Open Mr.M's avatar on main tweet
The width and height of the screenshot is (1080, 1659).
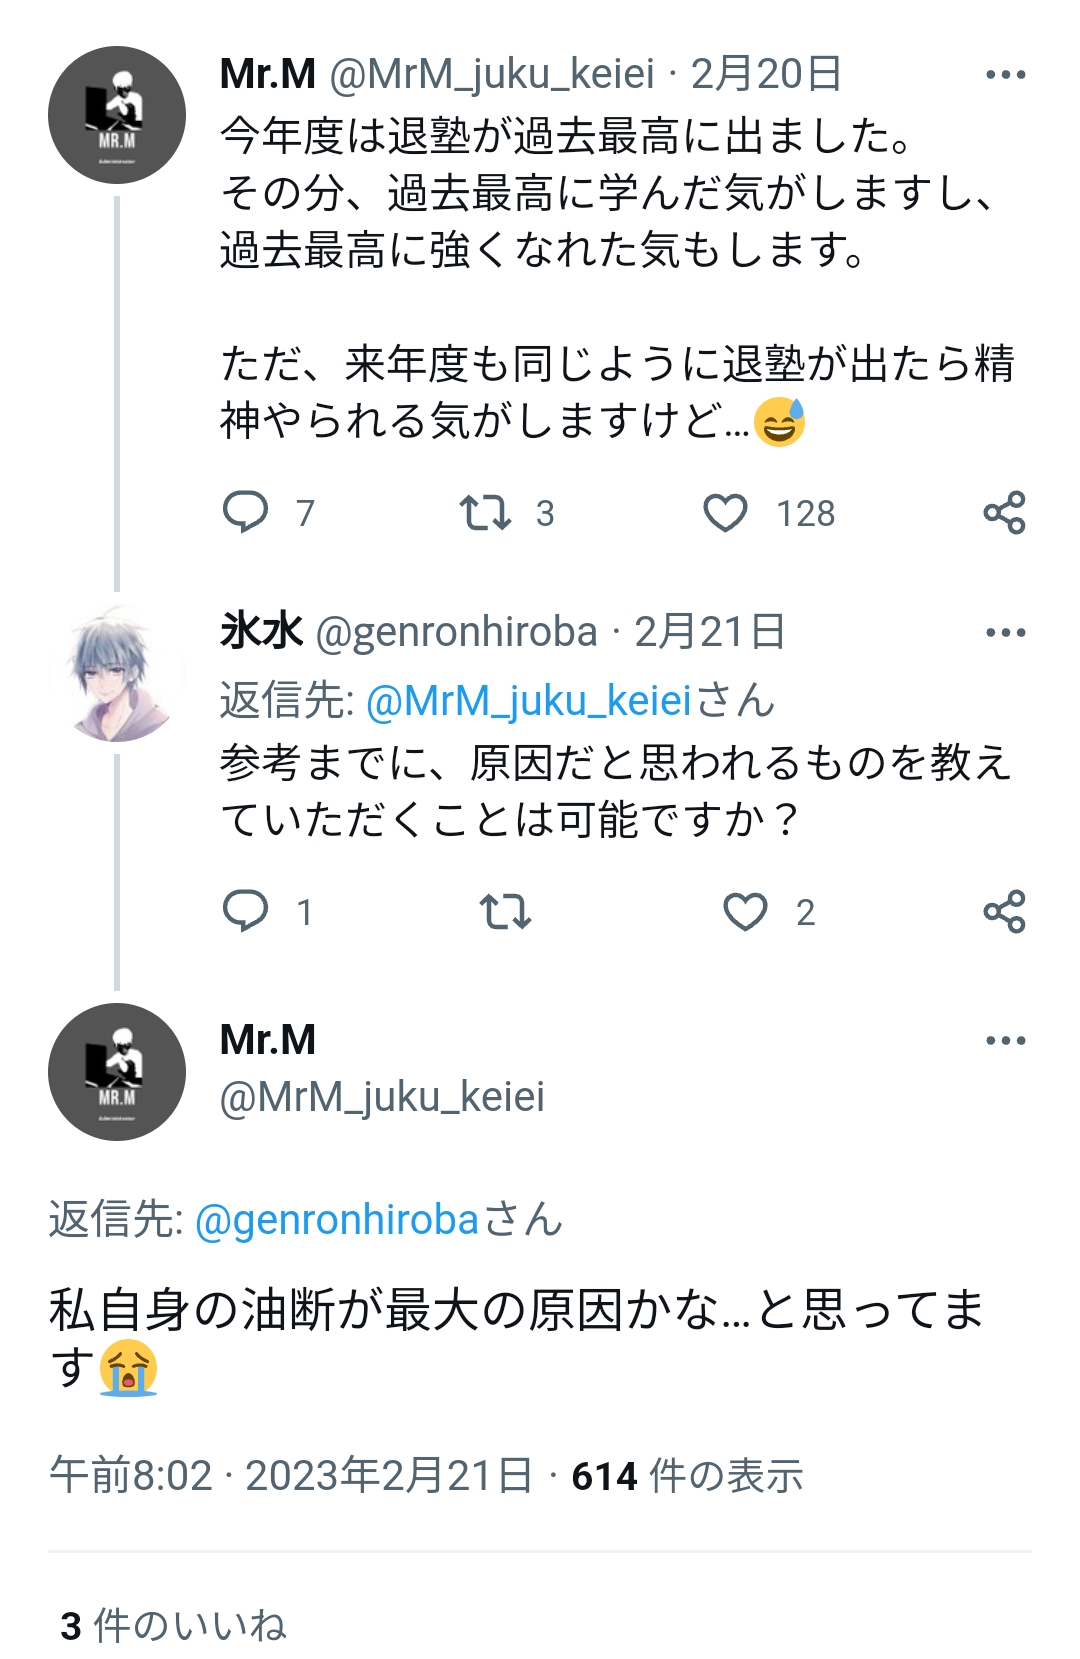pyautogui.click(x=117, y=1072)
